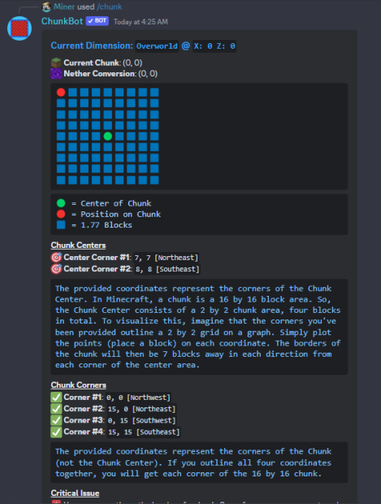
Task: Click the red position dot in chunk grid
Action: [61, 92]
